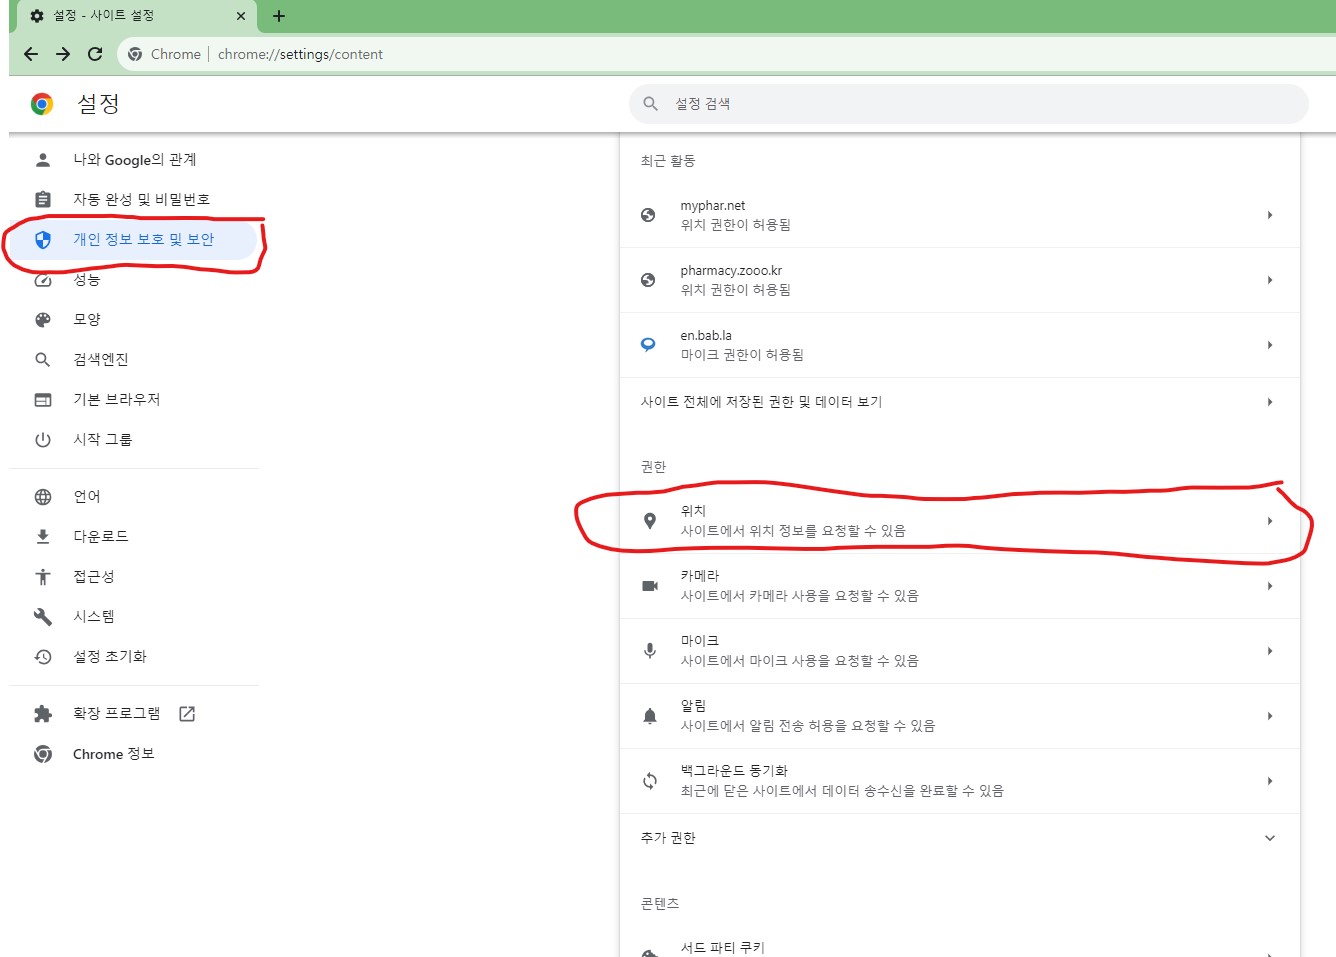Open 자동 완성 및 비밀번호 menu item
1336x957 pixels.
[141, 200]
